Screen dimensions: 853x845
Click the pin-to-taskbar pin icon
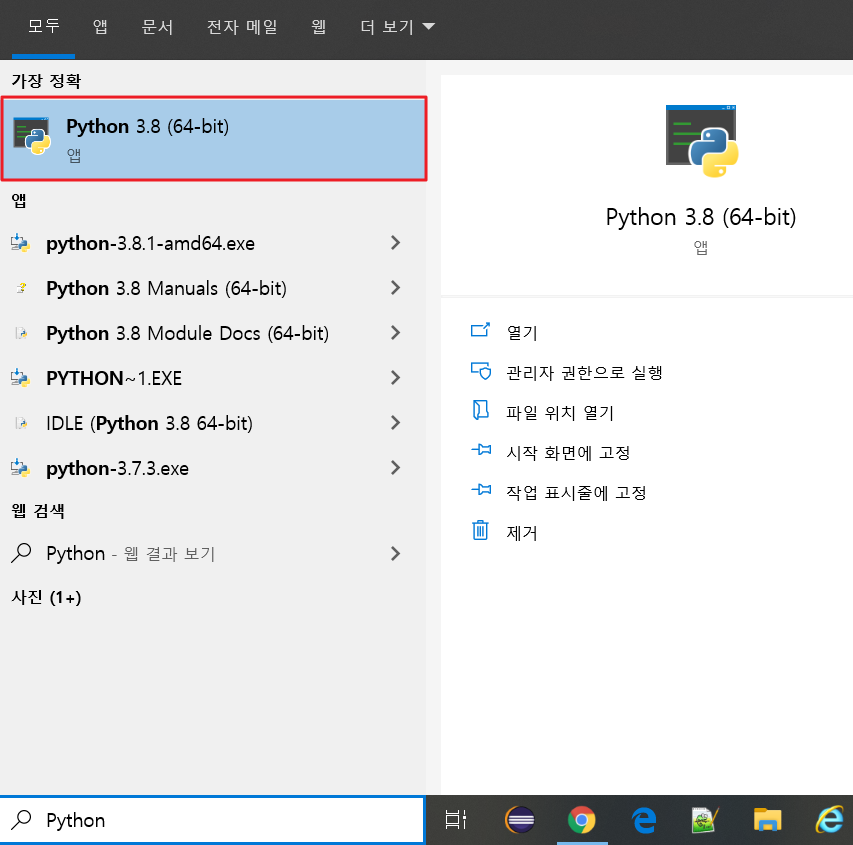click(x=481, y=490)
